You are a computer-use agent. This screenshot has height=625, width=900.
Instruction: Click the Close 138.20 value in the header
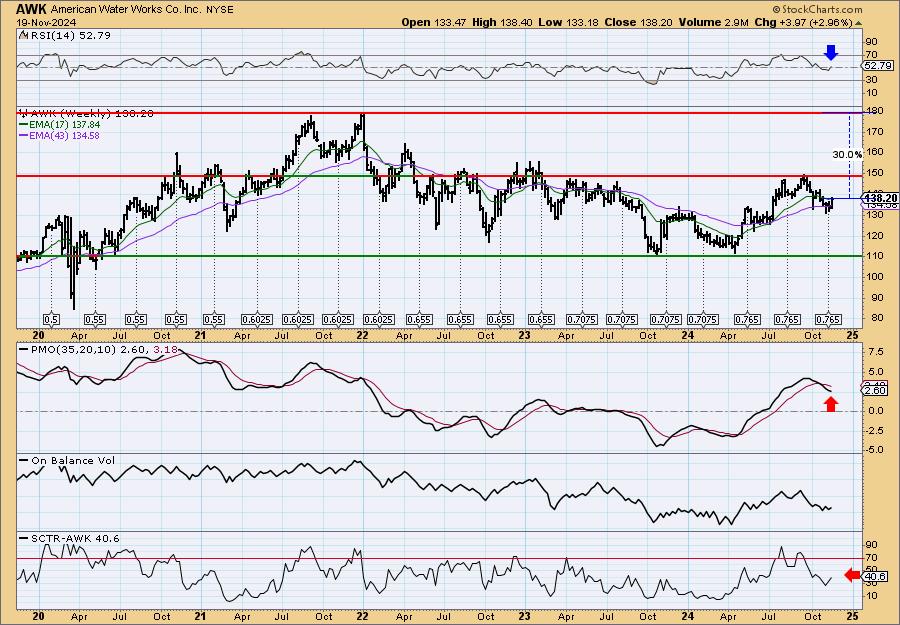coord(638,22)
